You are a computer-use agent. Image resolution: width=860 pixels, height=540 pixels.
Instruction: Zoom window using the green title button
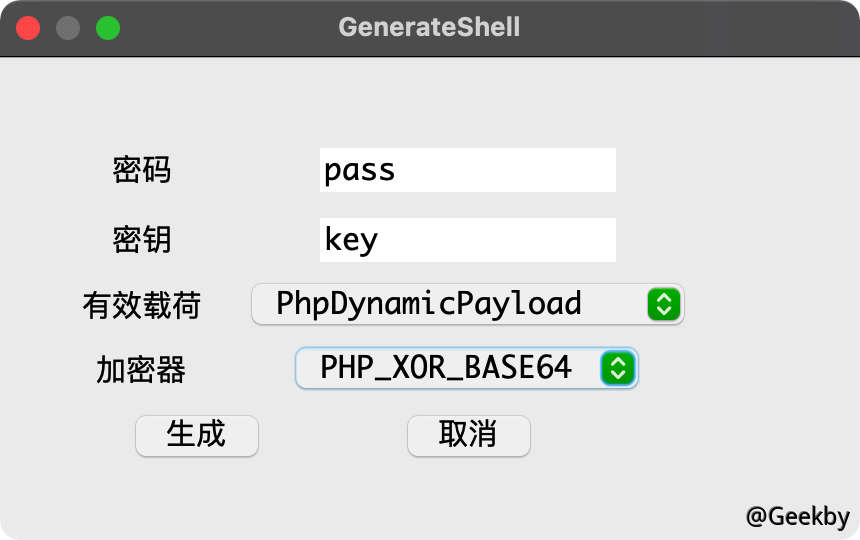pyautogui.click(x=108, y=28)
